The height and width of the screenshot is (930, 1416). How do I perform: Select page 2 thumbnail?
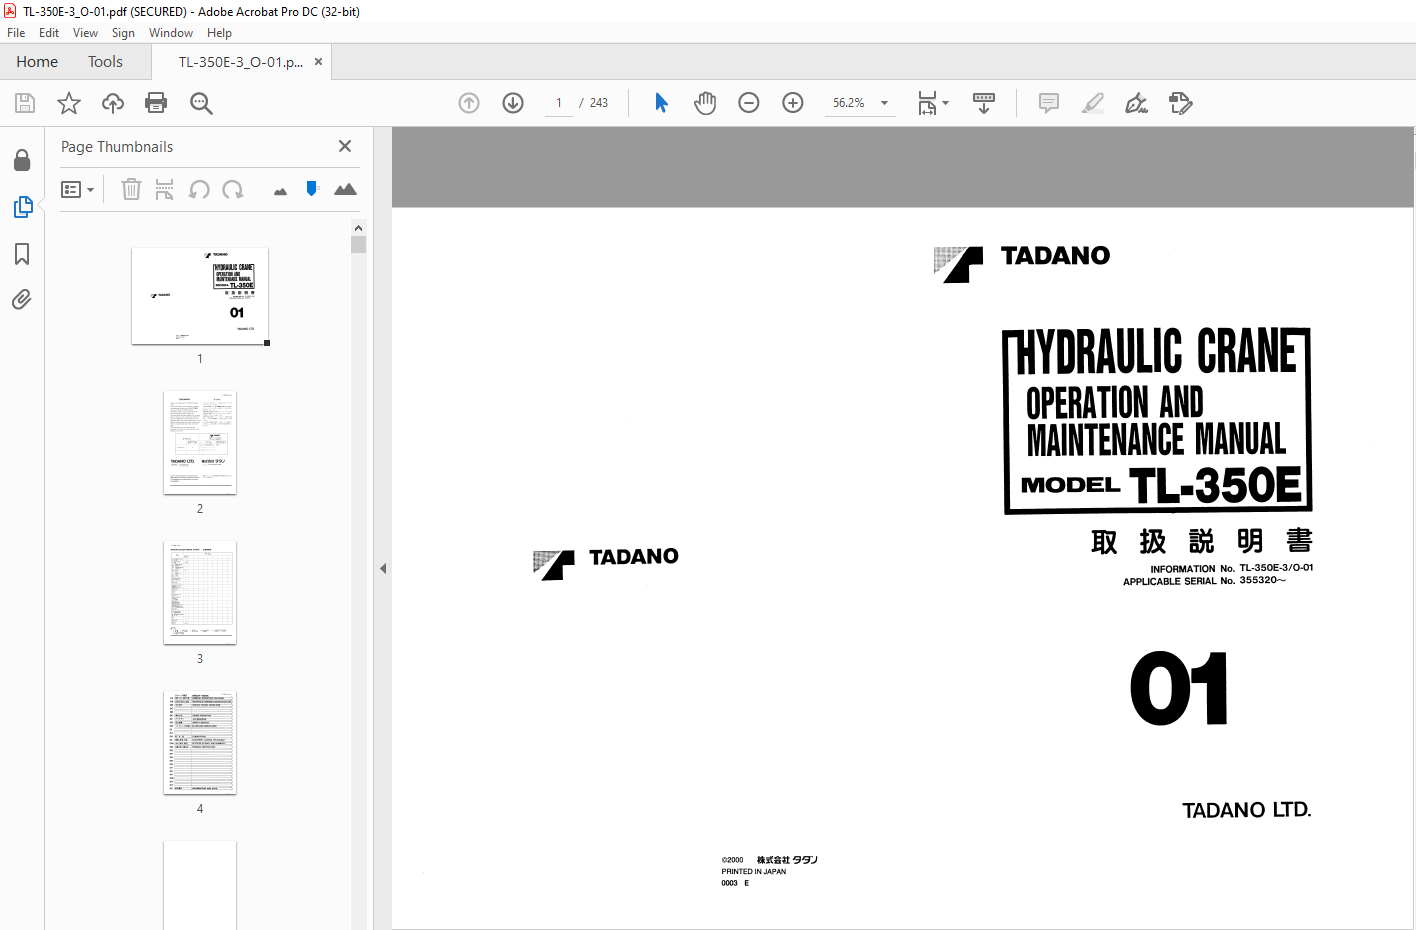[200, 442]
